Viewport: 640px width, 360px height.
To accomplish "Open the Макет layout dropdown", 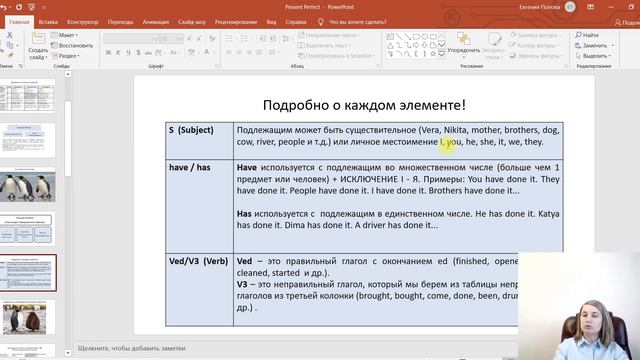I will 64,35.
